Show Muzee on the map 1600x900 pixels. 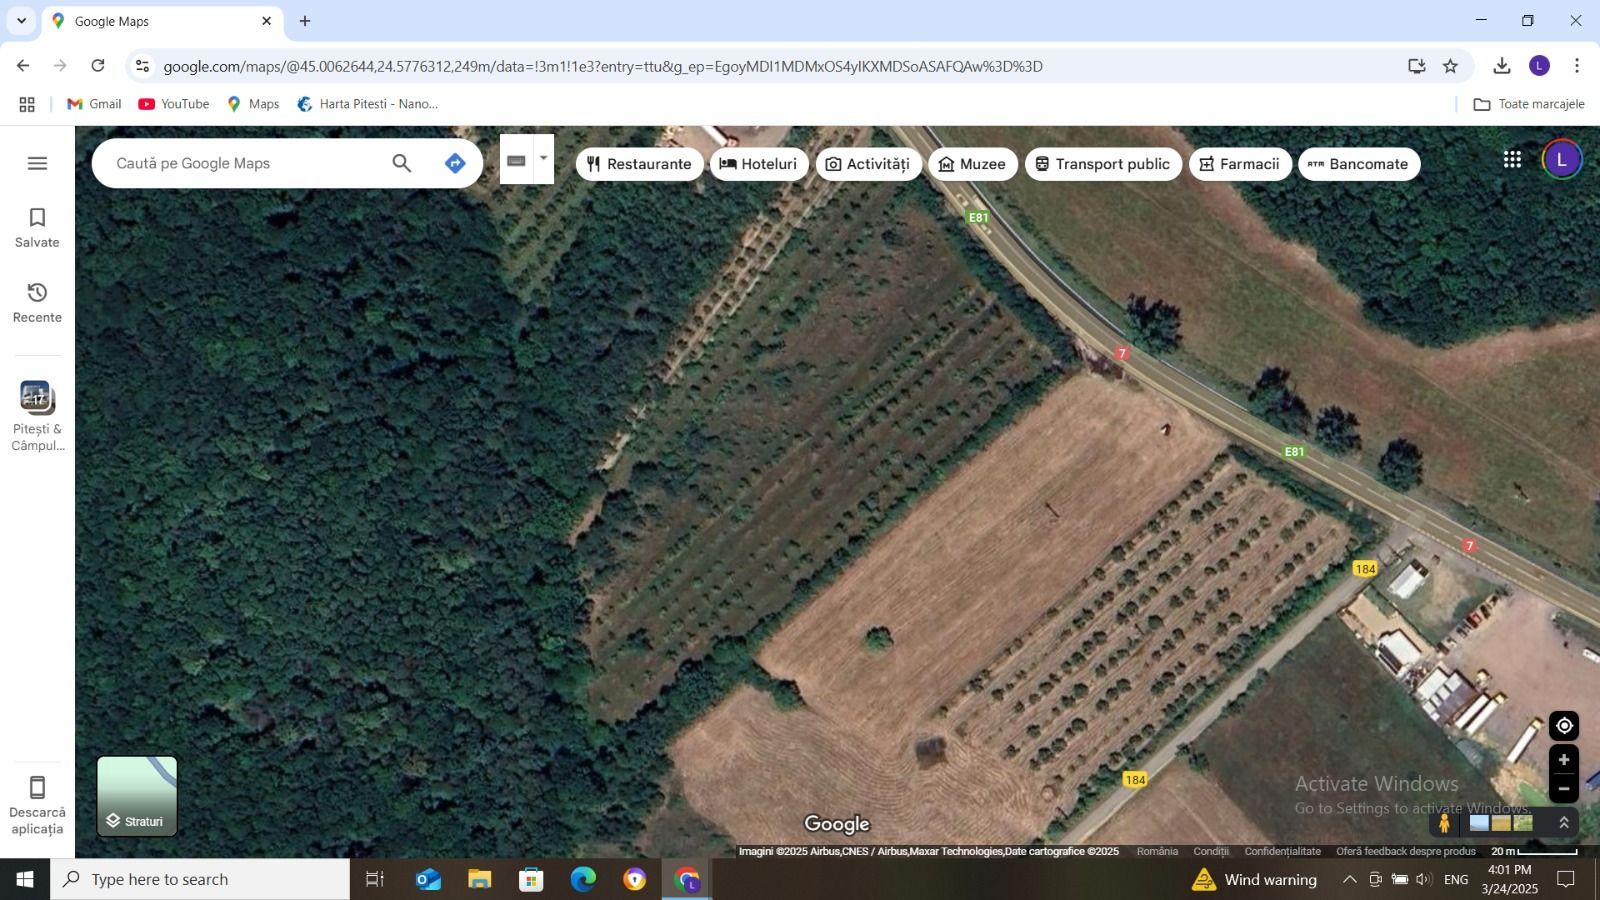tap(972, 163)
